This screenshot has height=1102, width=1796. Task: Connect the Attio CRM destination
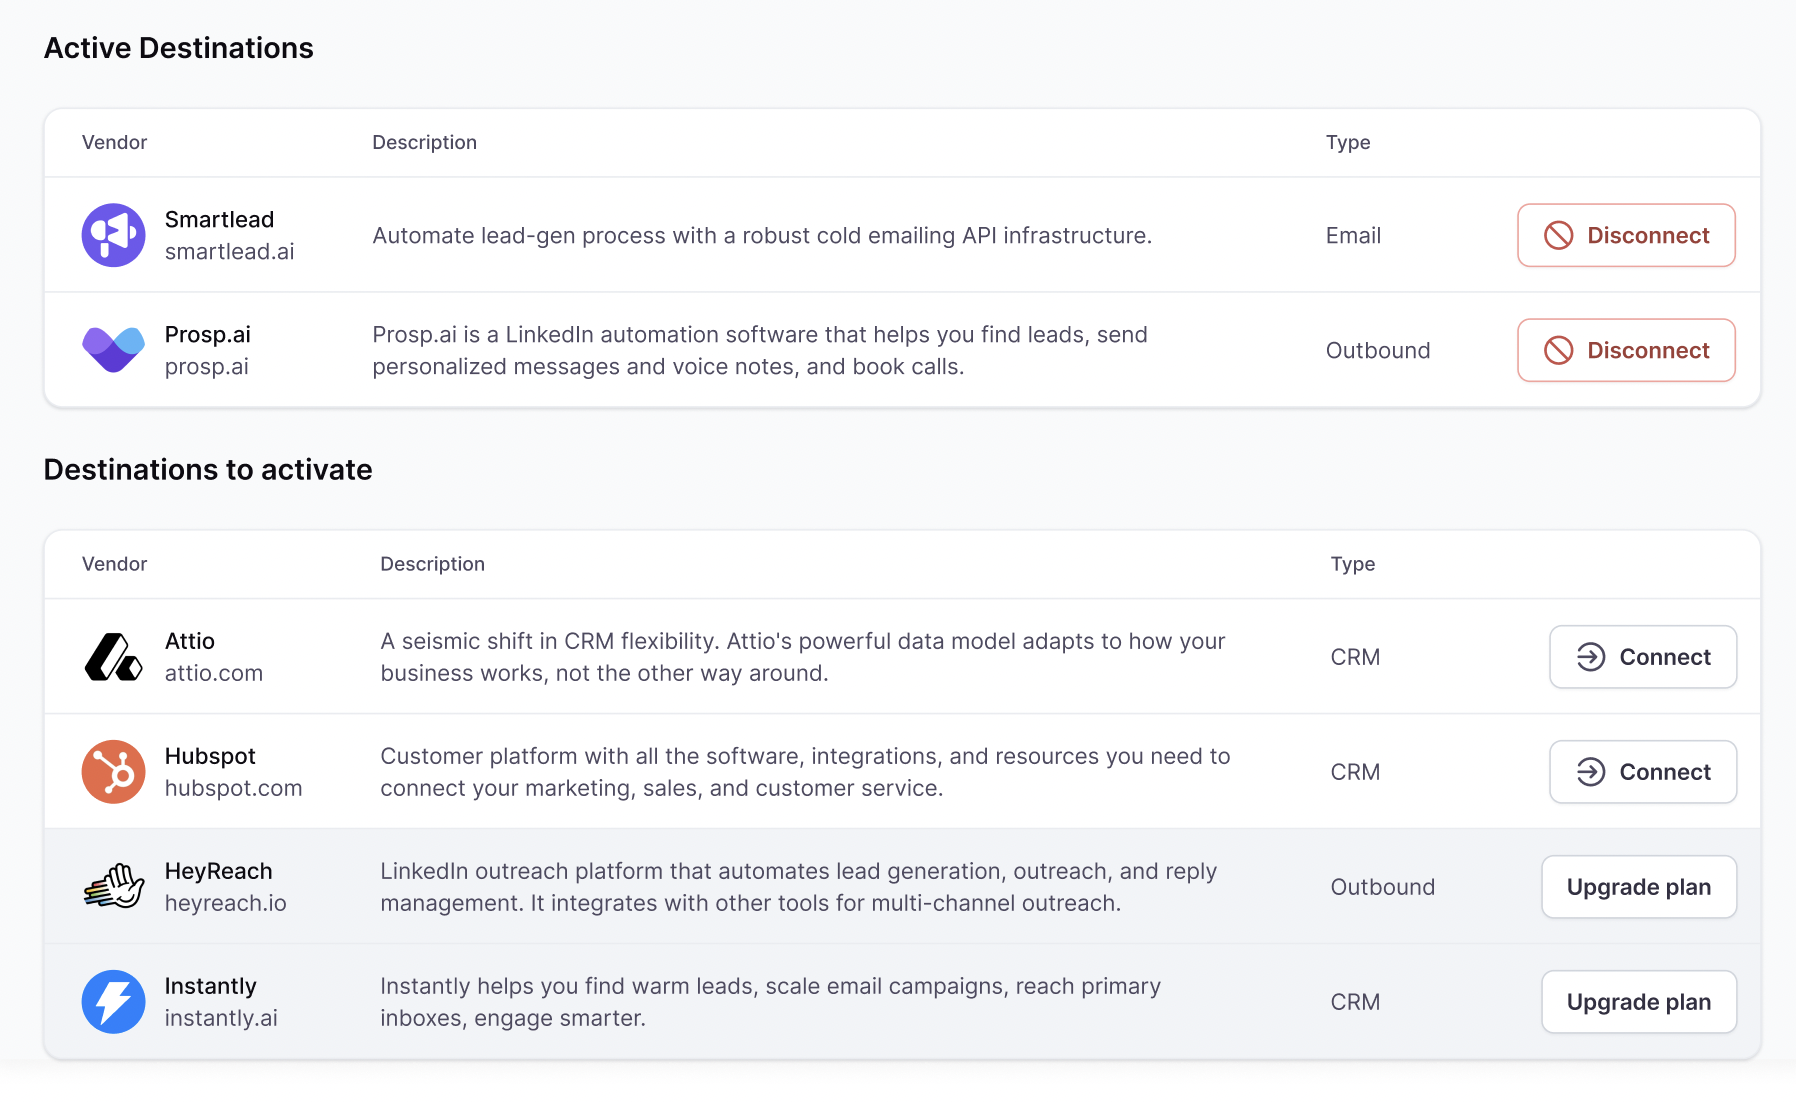point(1642,657)
